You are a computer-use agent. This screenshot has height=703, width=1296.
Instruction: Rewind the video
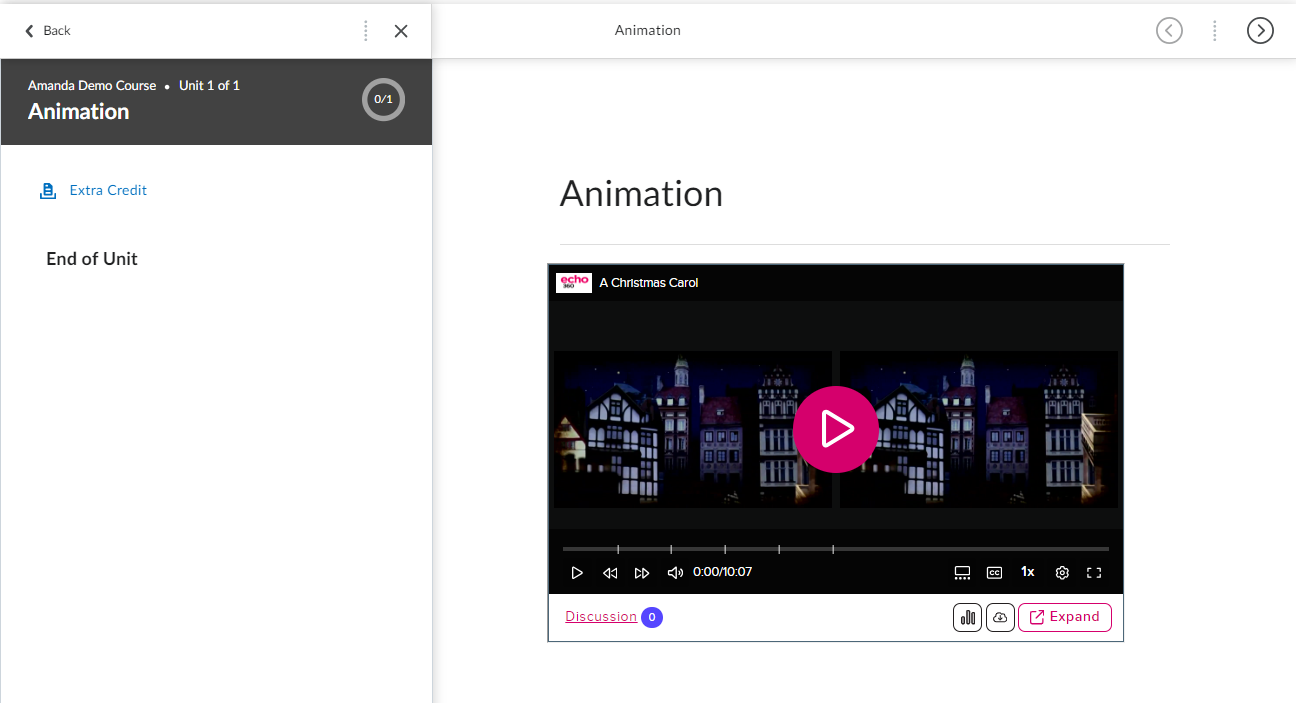coord(610,573)
